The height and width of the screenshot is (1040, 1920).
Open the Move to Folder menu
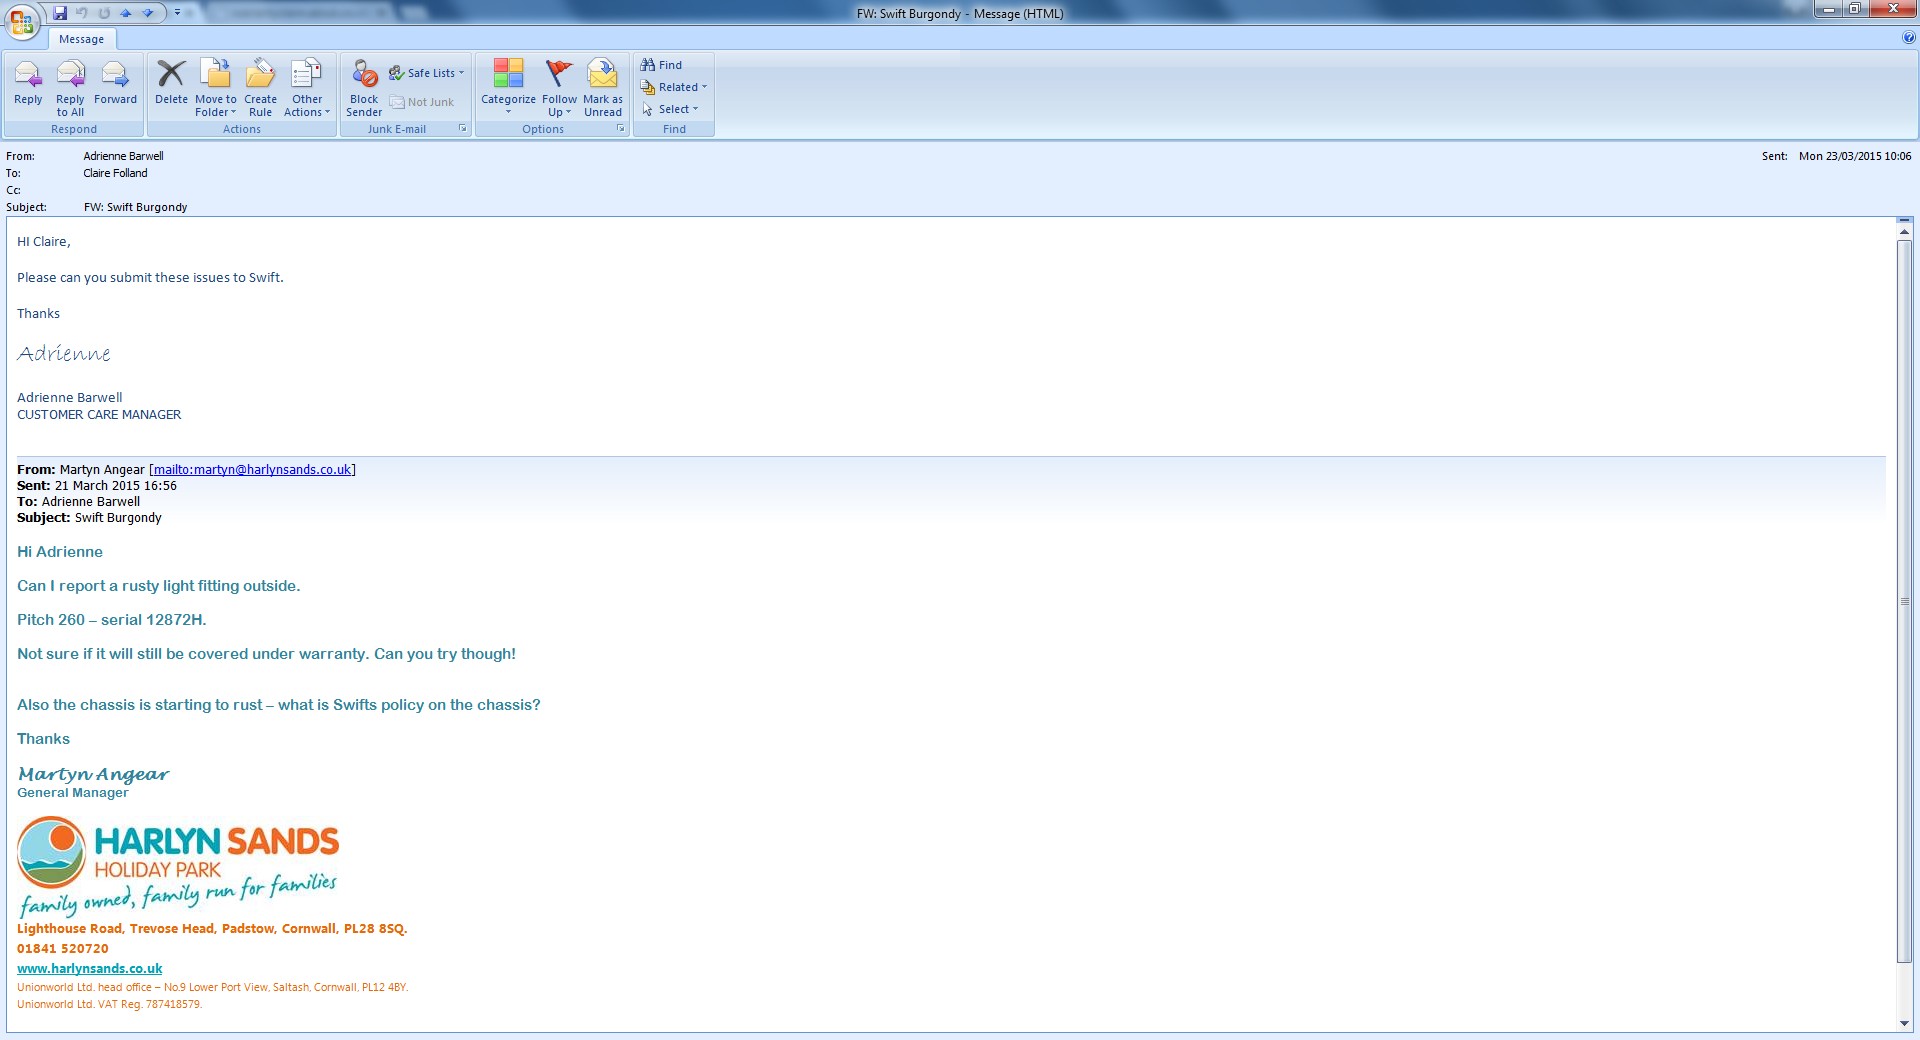click(216, 88)
